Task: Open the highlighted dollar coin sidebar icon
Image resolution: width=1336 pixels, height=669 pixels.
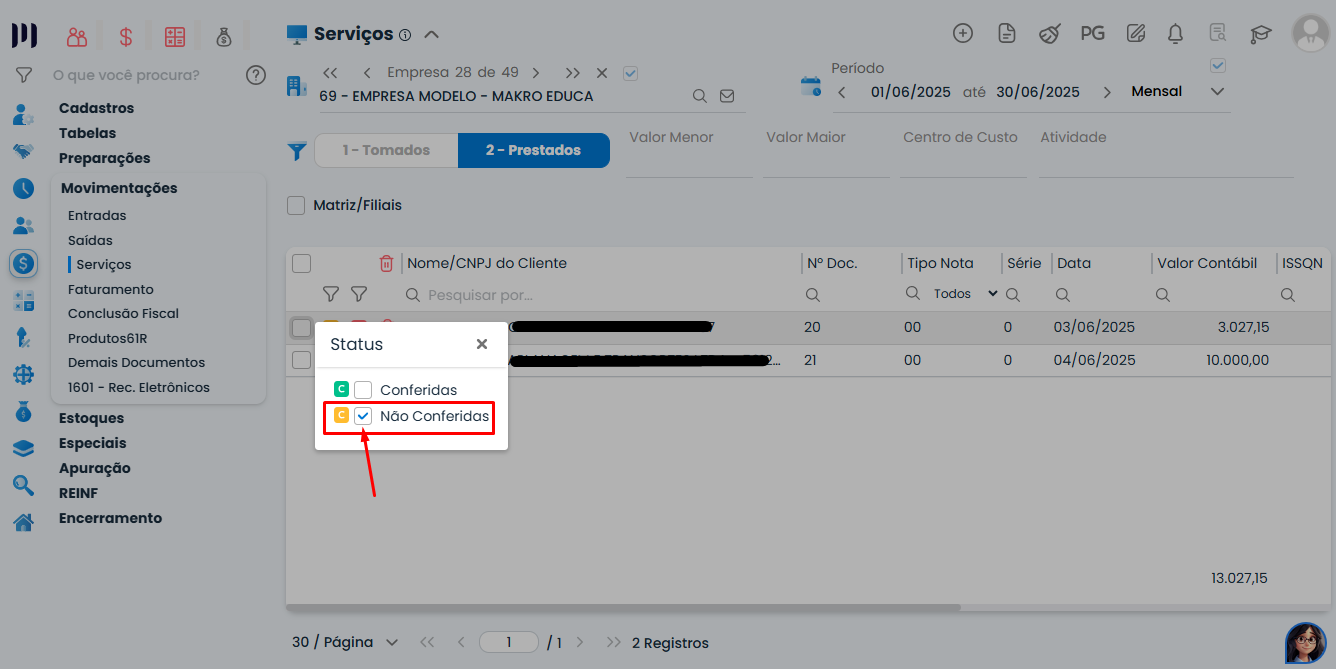Action: coord(23,264)
